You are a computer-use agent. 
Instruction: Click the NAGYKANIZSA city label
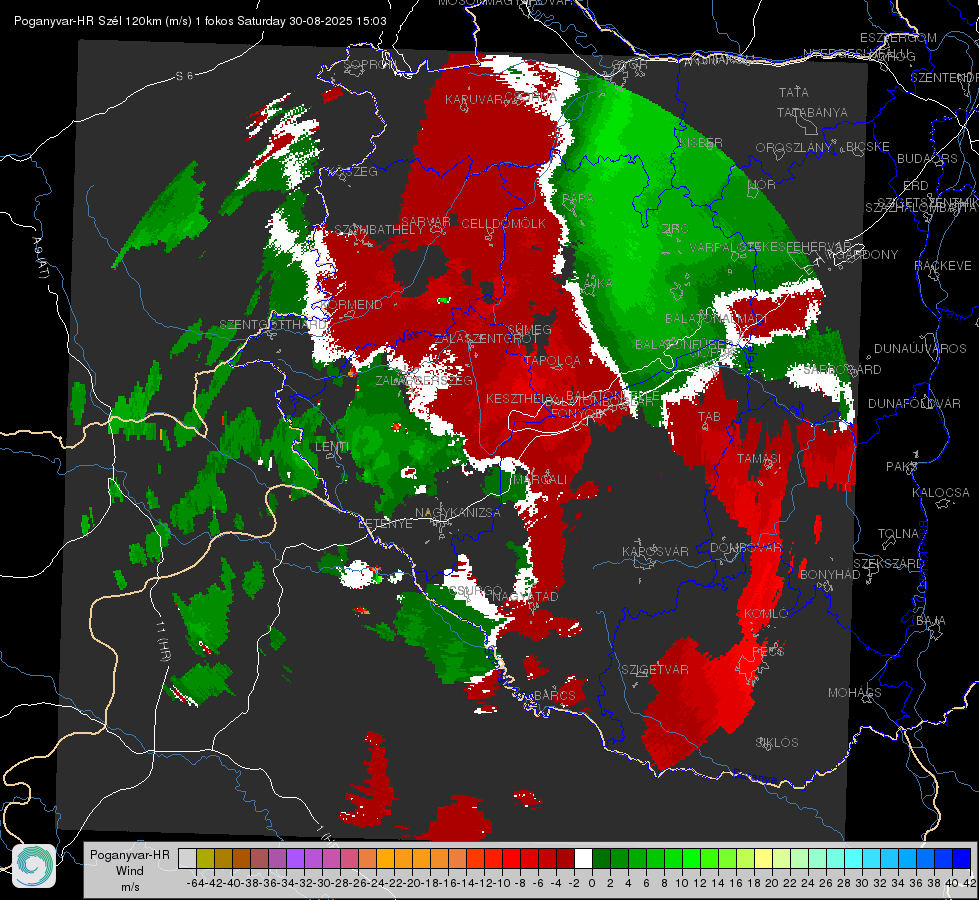tap(458, 512)
